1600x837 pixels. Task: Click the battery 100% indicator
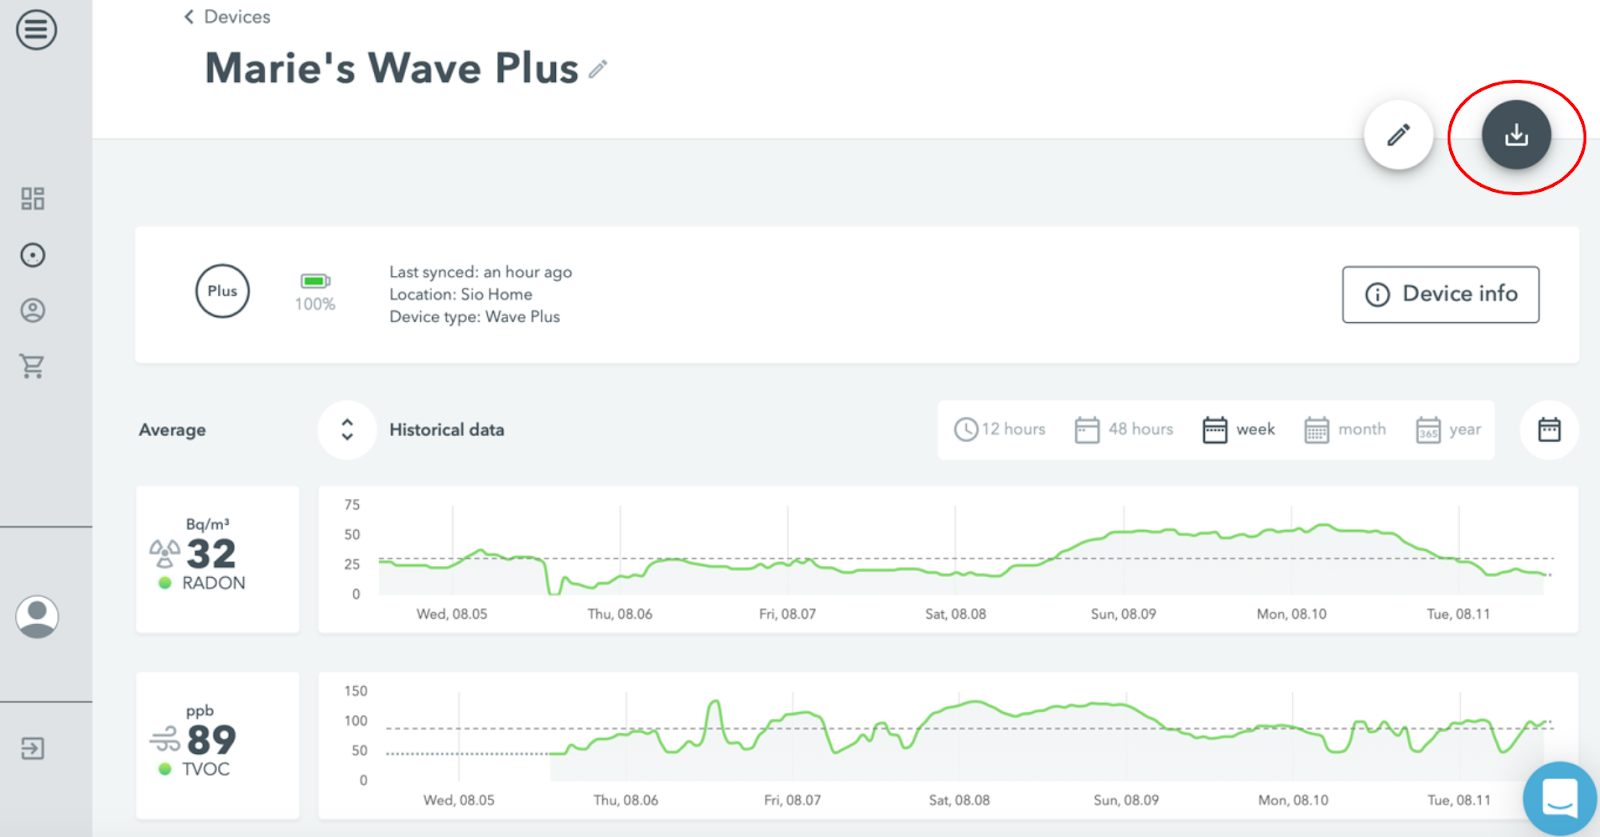[315, 292]
